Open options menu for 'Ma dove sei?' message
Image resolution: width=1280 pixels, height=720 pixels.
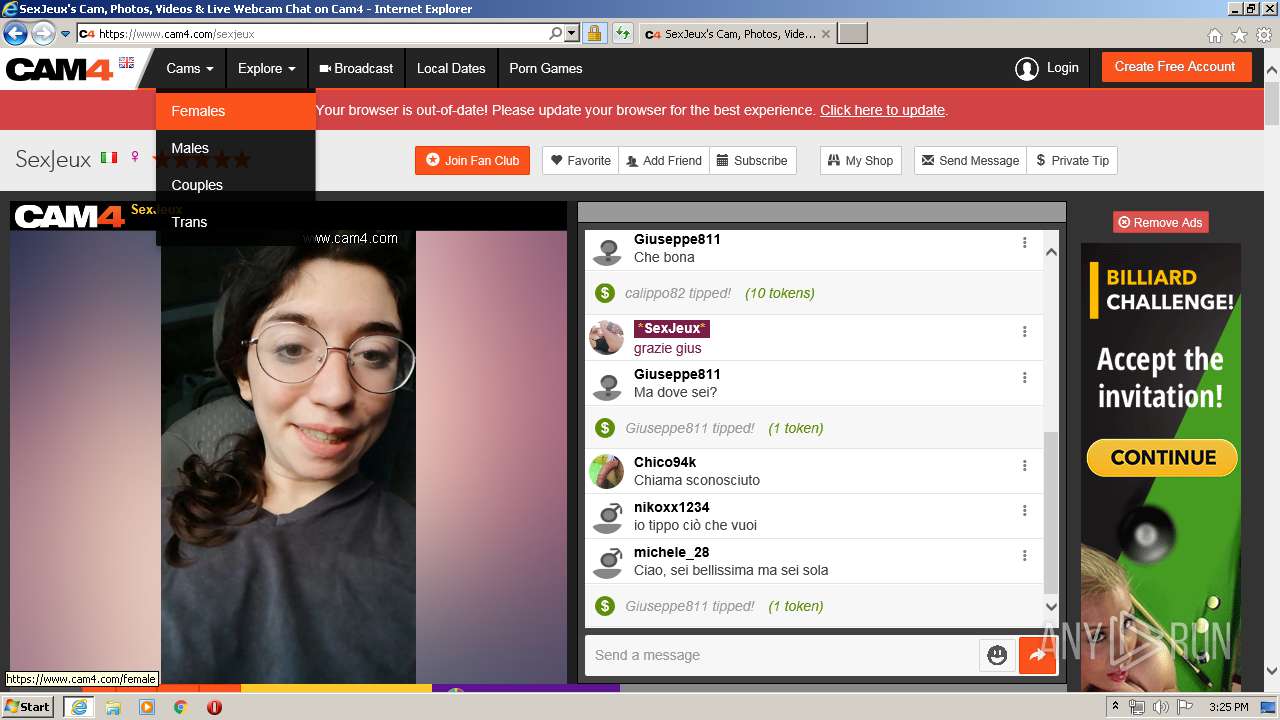point(1024,378)
